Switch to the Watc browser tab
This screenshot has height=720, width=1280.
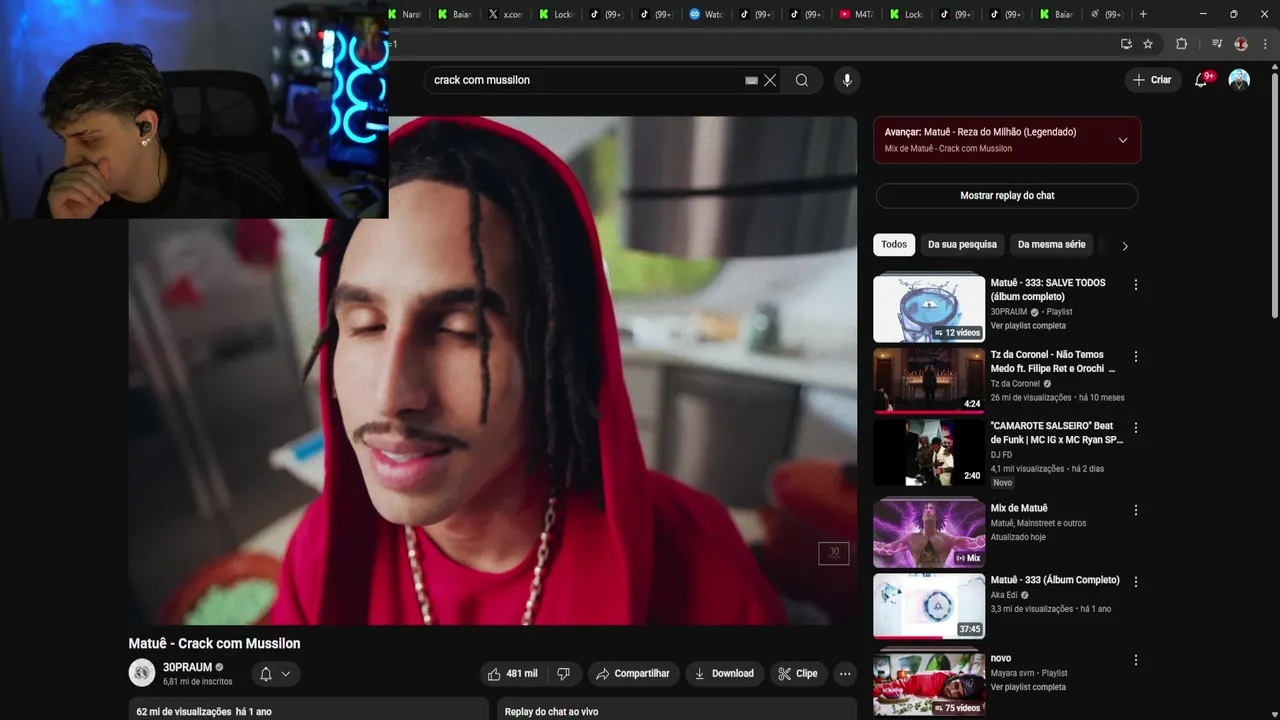(707, 14)
